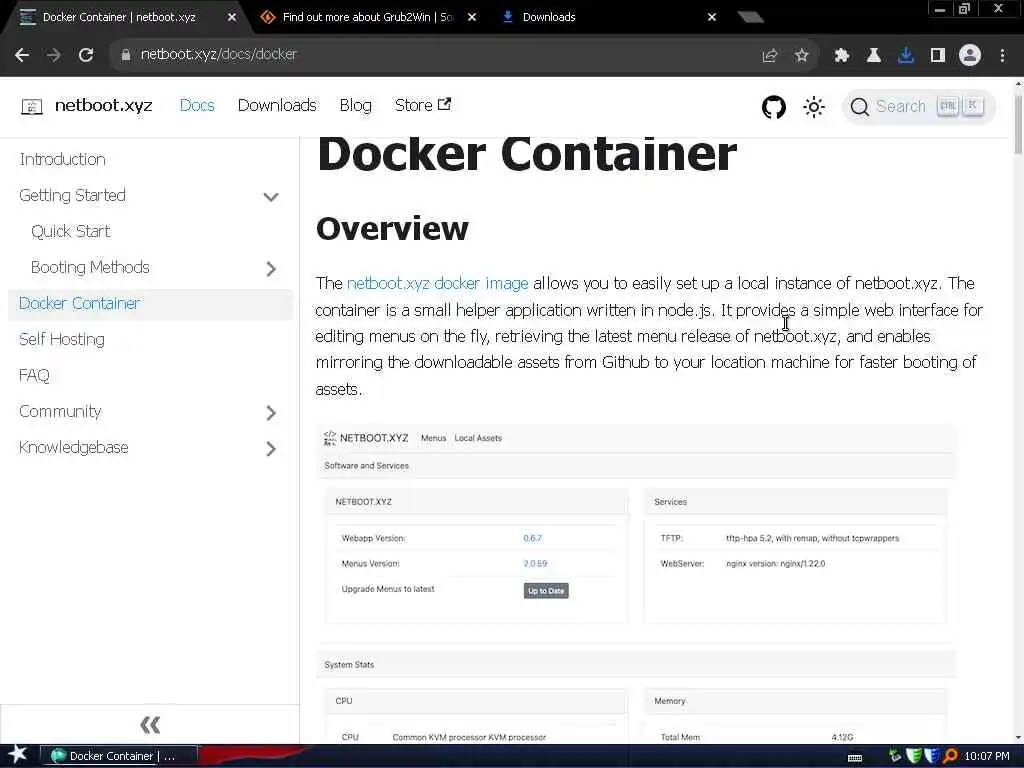Click the docs Search box
The width and height of the screenshot is (1024, 768).
click(919, 106)
